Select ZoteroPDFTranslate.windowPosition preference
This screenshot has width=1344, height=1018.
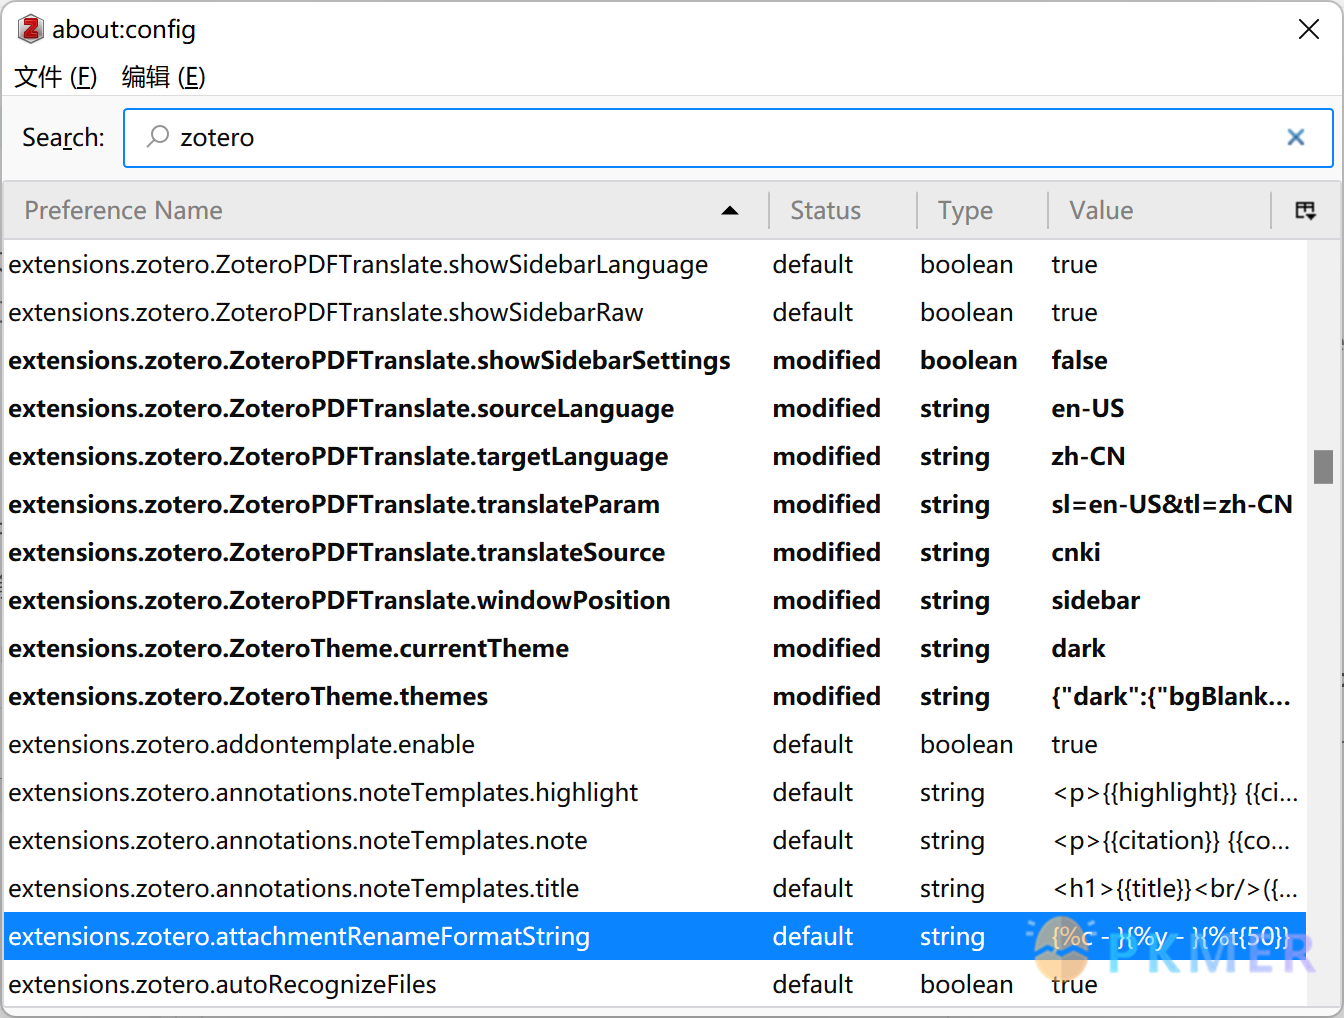655,600
